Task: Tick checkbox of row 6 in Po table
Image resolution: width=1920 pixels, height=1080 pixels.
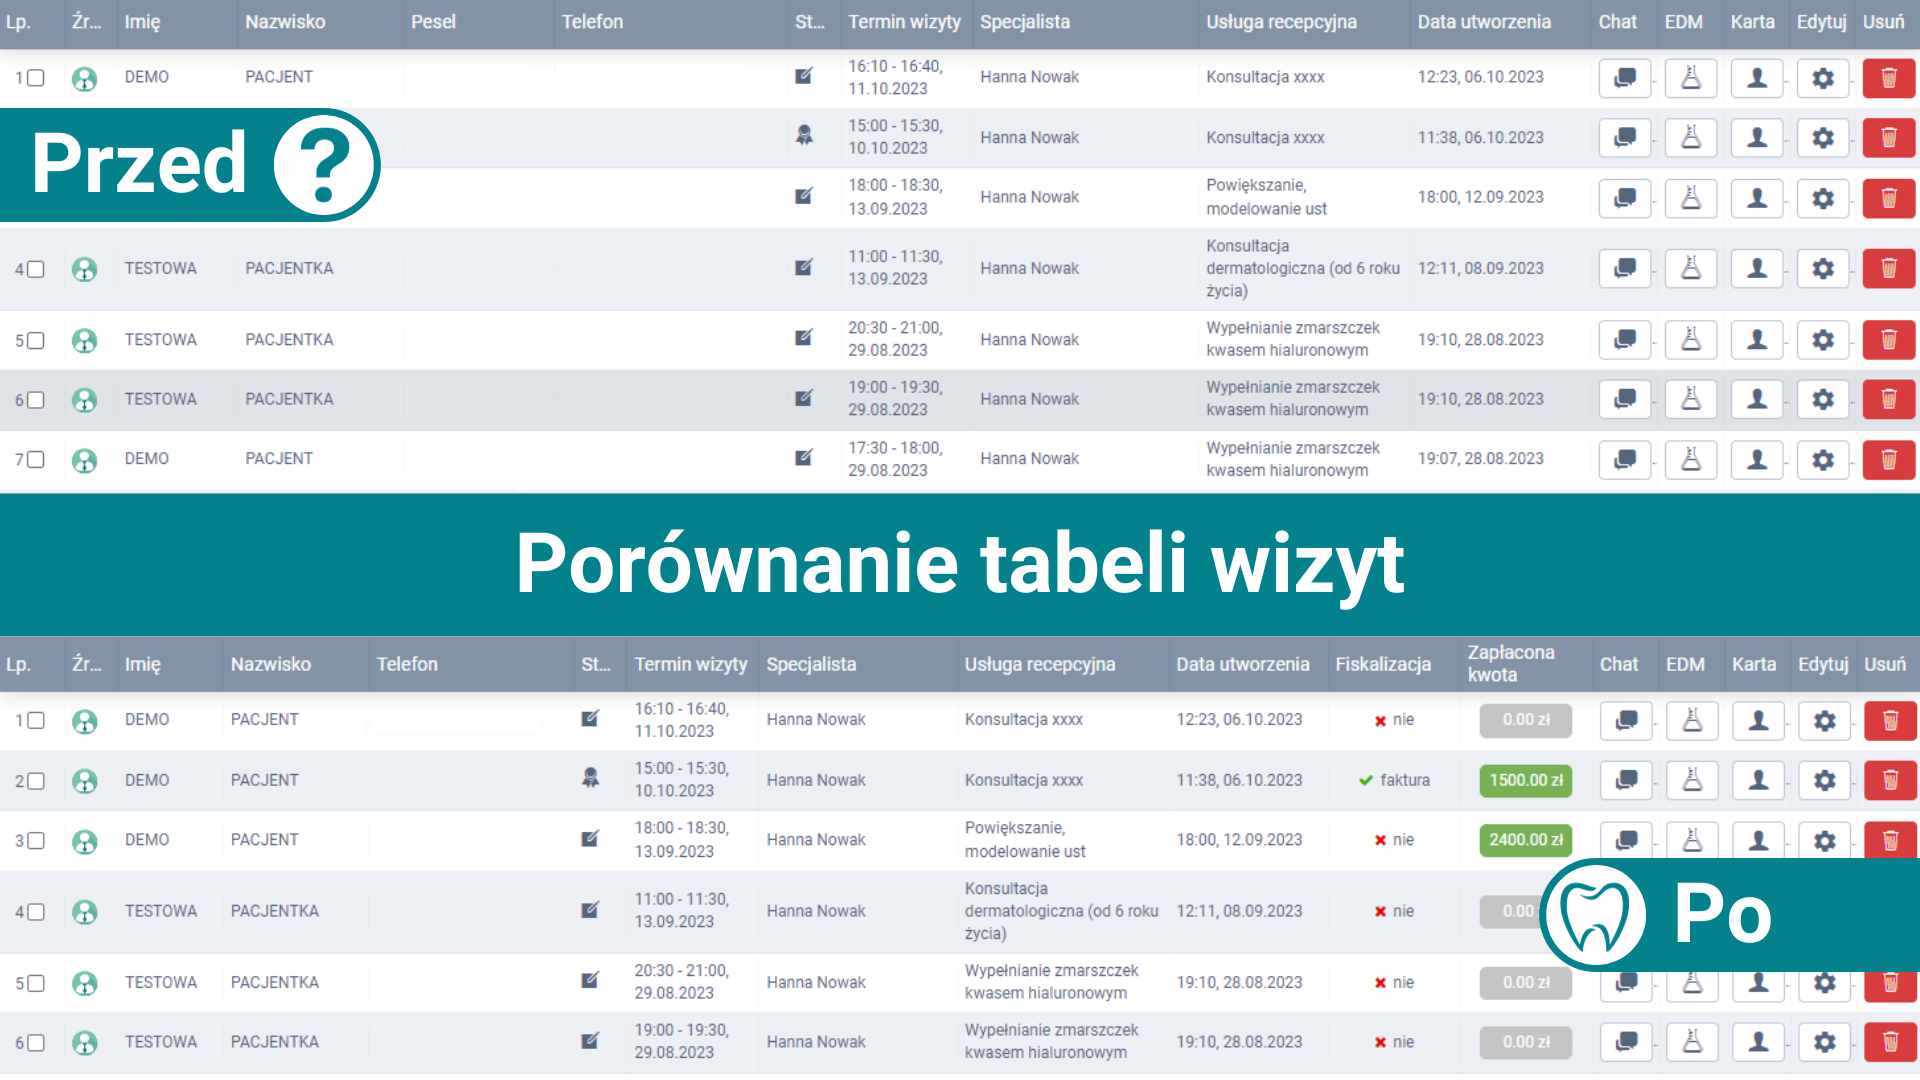Action: [36, 1043]
